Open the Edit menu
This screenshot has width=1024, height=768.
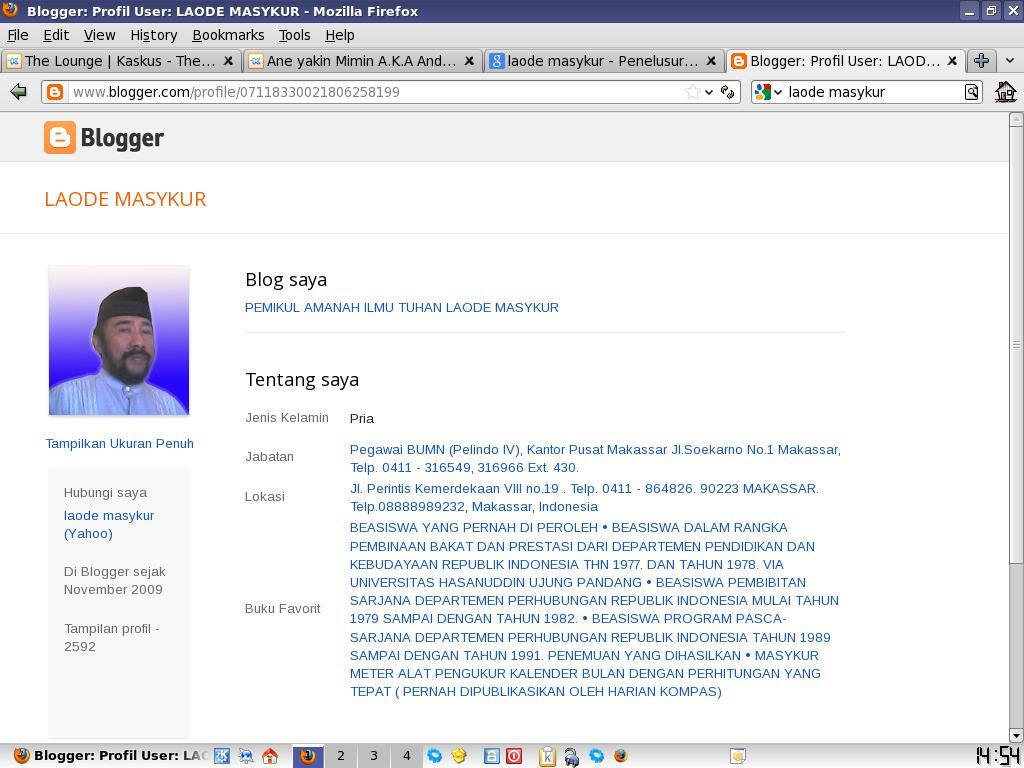[56, 35]
